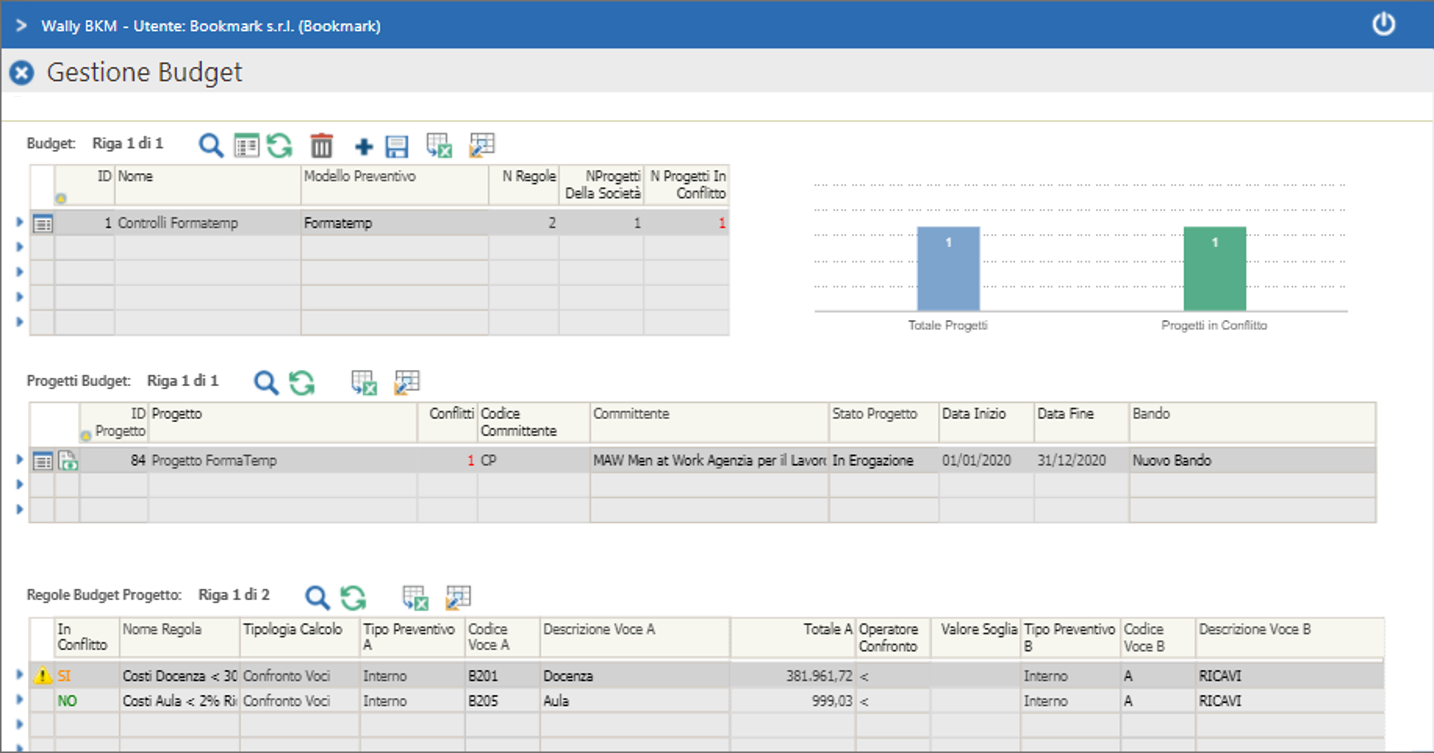Sort projects by Committente column header
Screen dimensions: 1434x753
710,422
